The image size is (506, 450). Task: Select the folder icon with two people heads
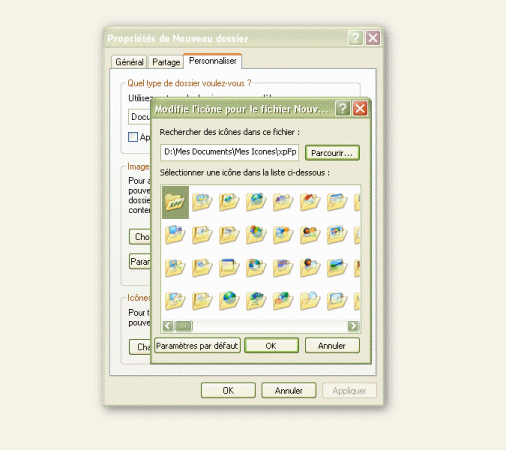click(x=310, y=234)
